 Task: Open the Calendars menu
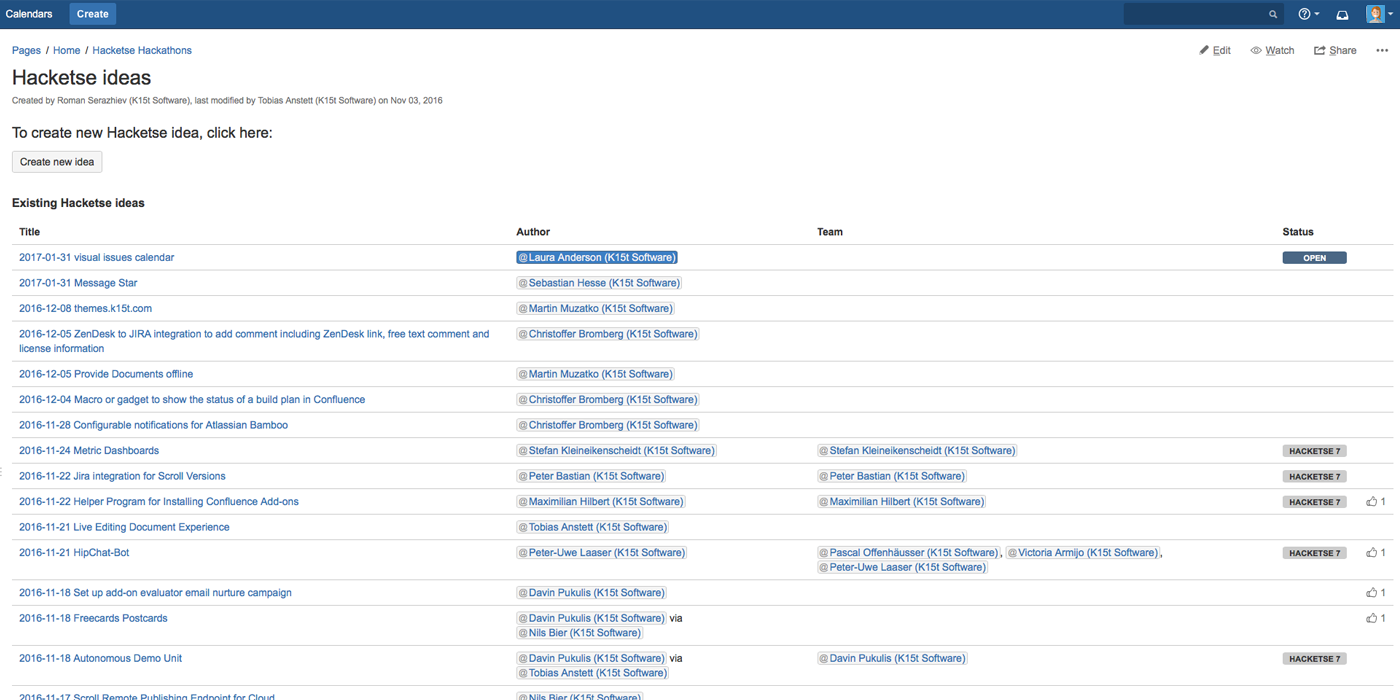coord(29,14)
